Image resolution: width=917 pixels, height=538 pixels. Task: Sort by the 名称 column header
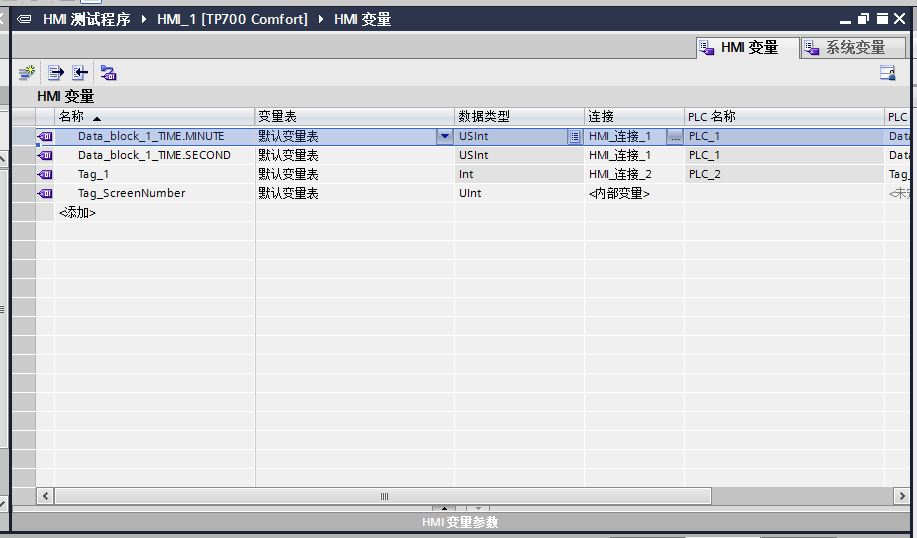click(x=154, y=116)
